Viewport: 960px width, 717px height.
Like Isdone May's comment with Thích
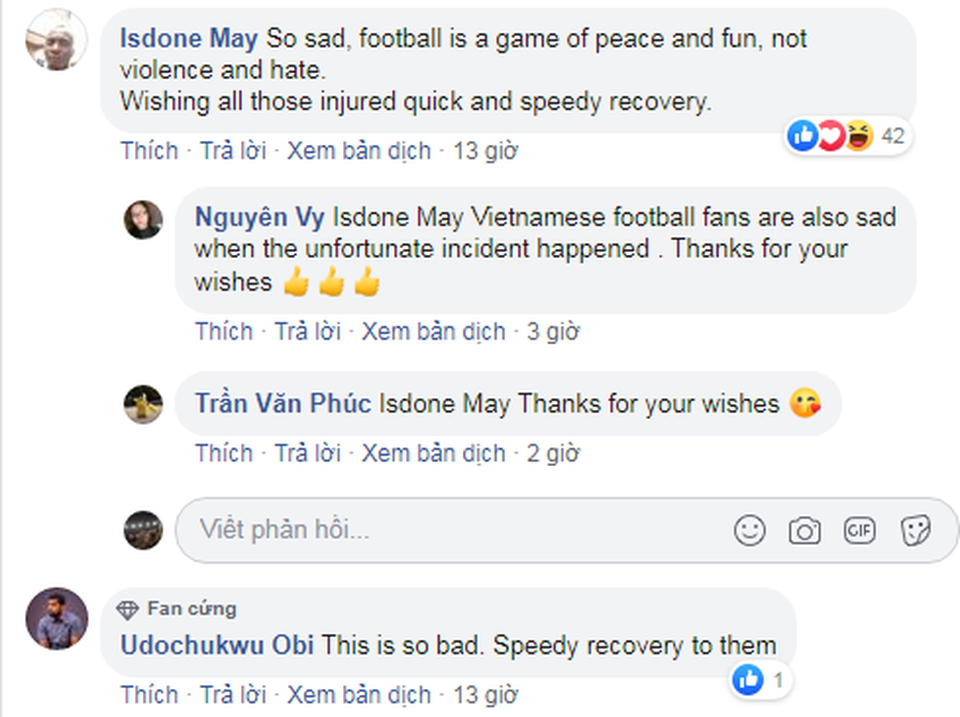click(149, 151)
